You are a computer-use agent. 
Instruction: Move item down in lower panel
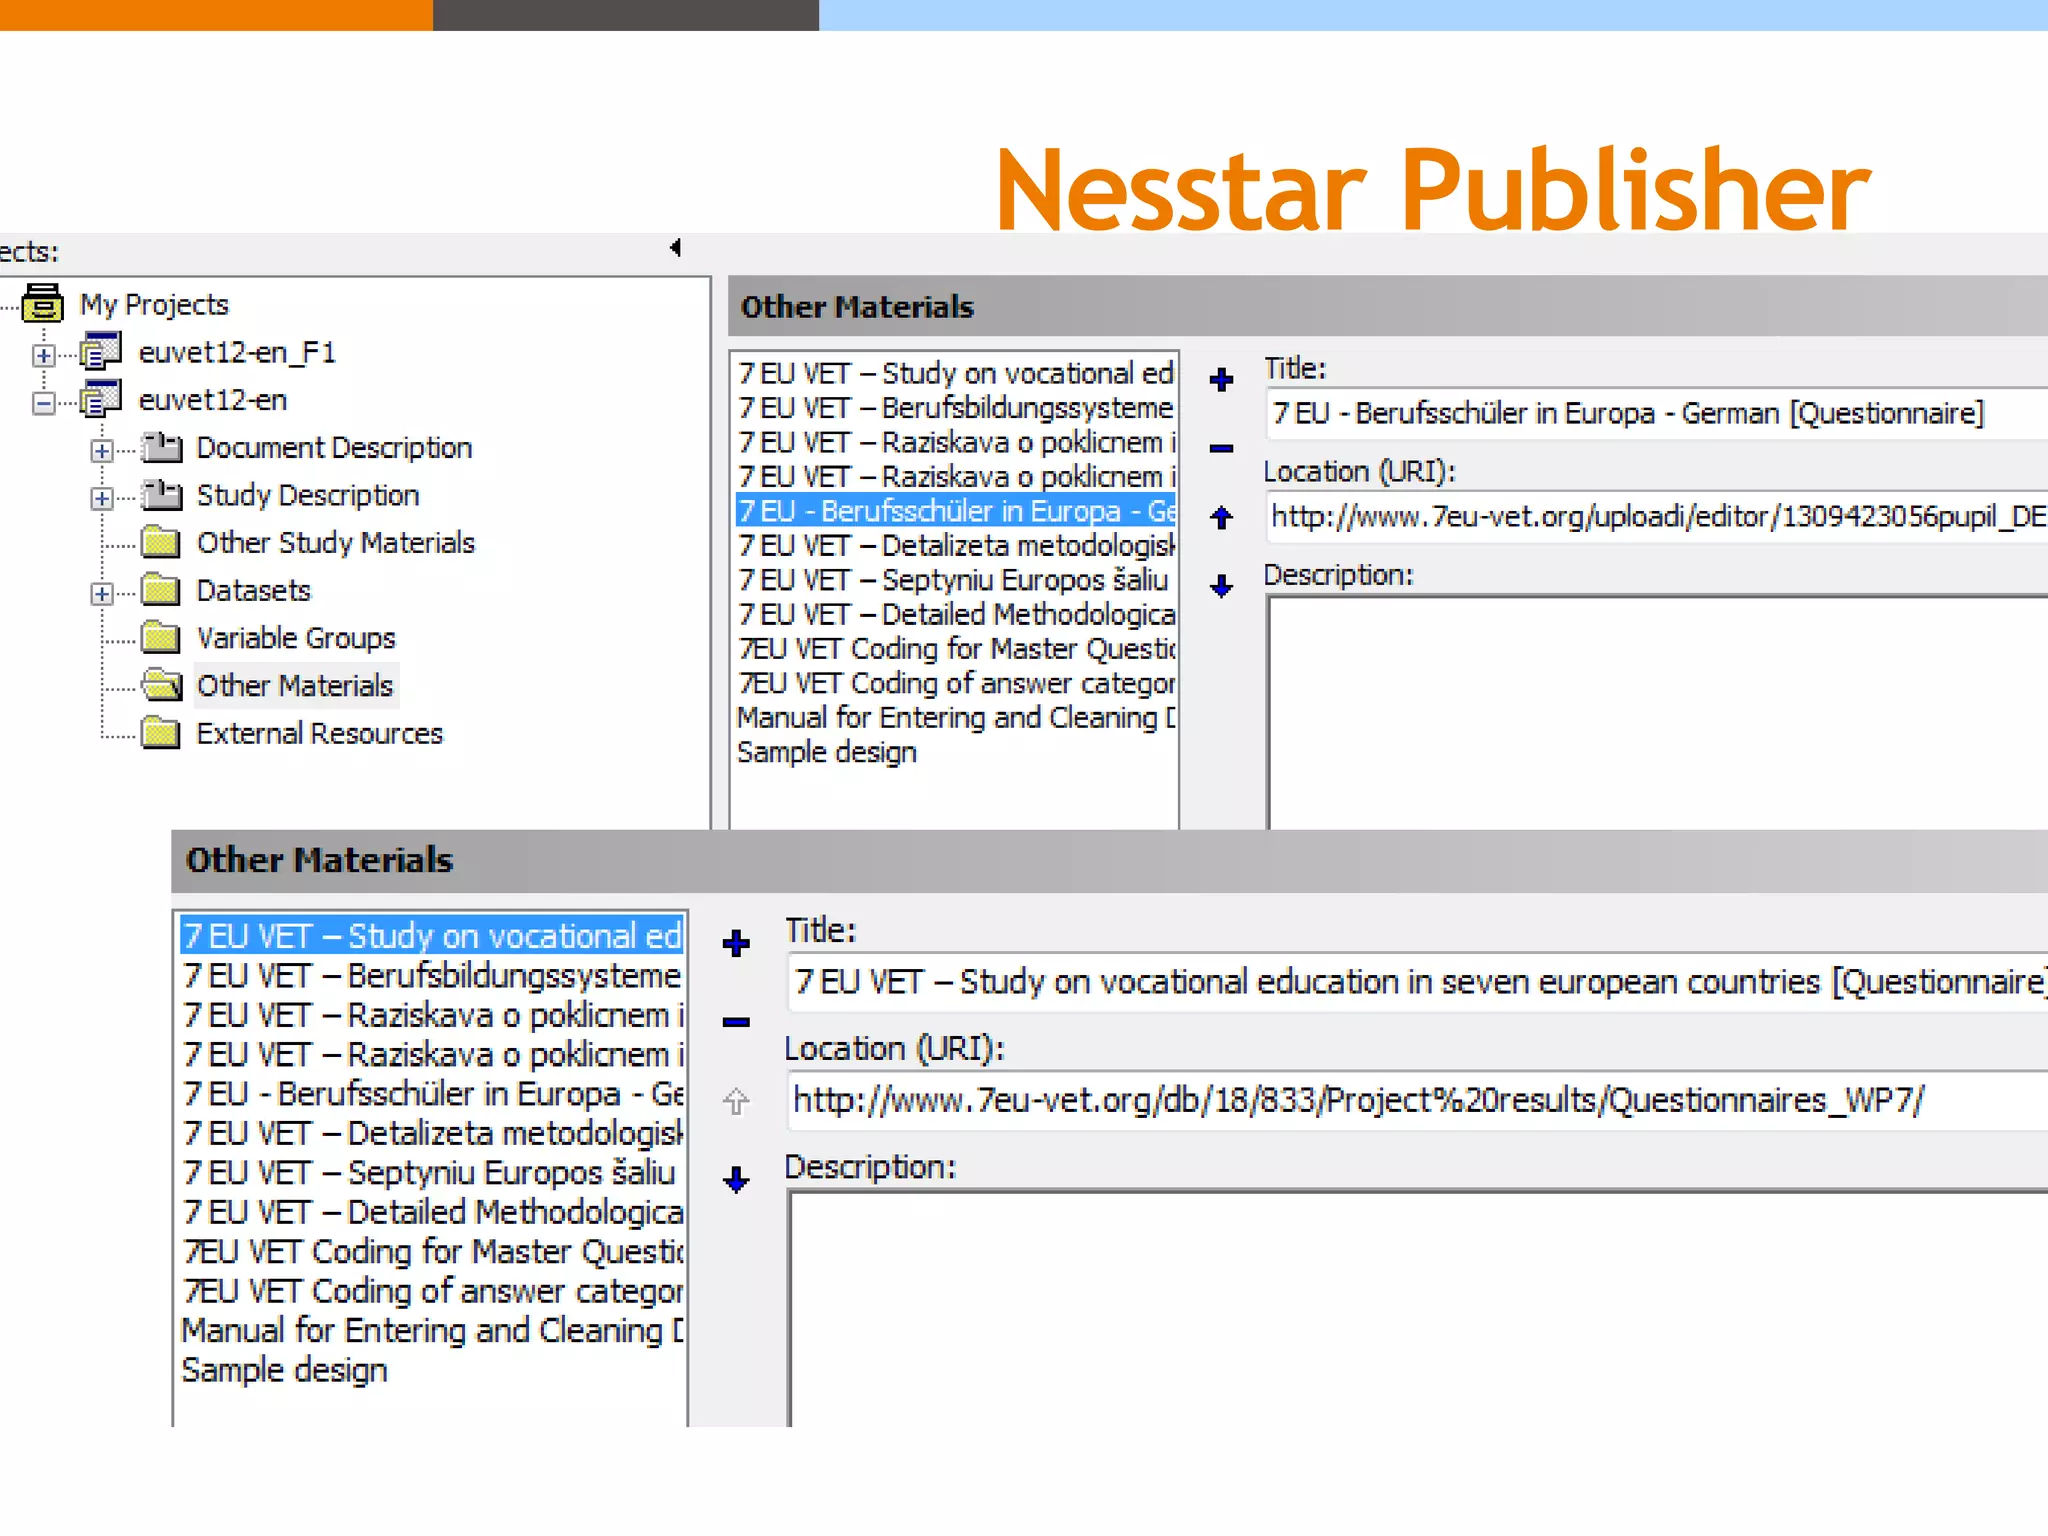(x=737, y=1180)
